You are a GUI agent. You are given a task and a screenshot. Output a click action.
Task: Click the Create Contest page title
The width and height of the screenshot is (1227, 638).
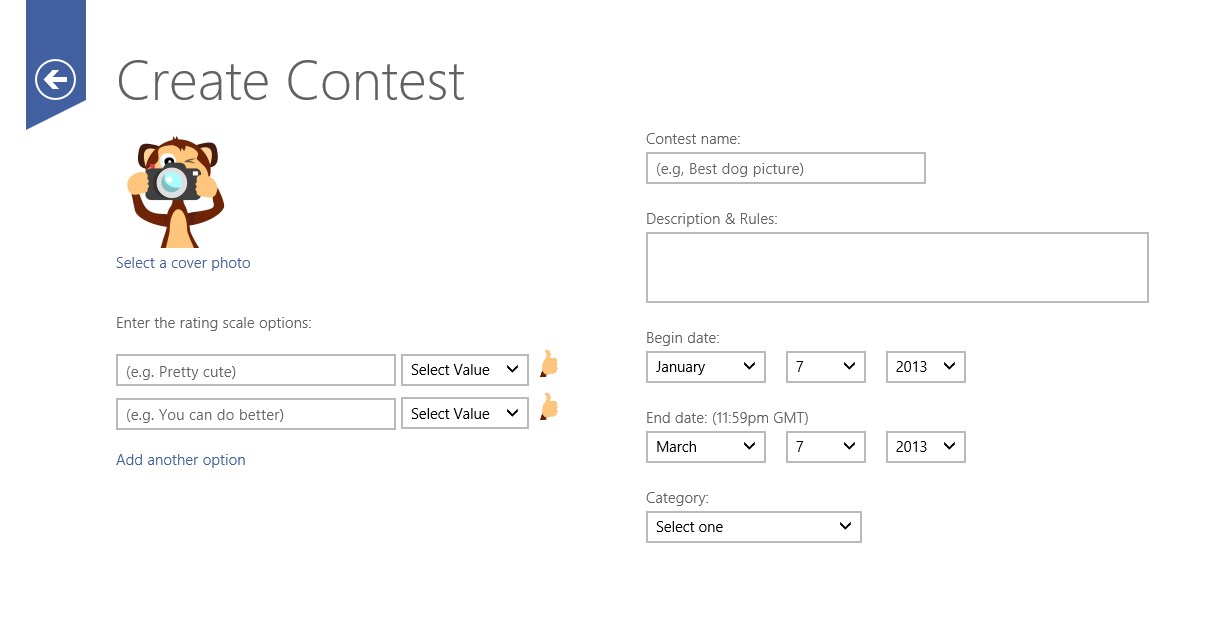point(291,81)
